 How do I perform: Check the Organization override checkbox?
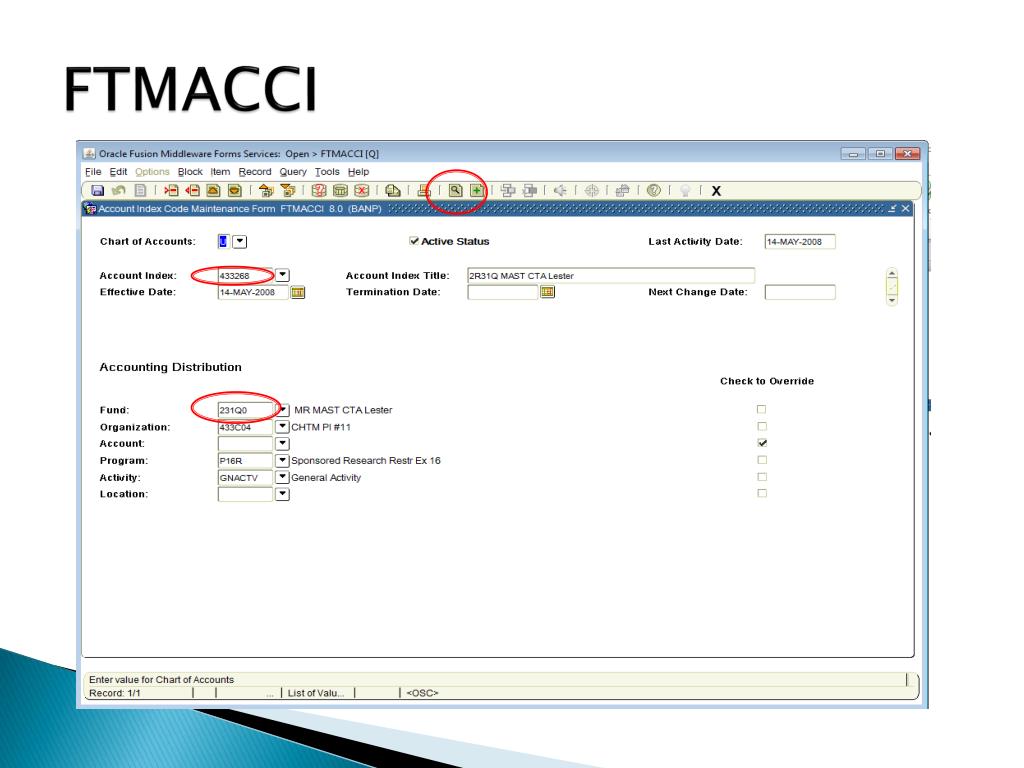(761, 426)
